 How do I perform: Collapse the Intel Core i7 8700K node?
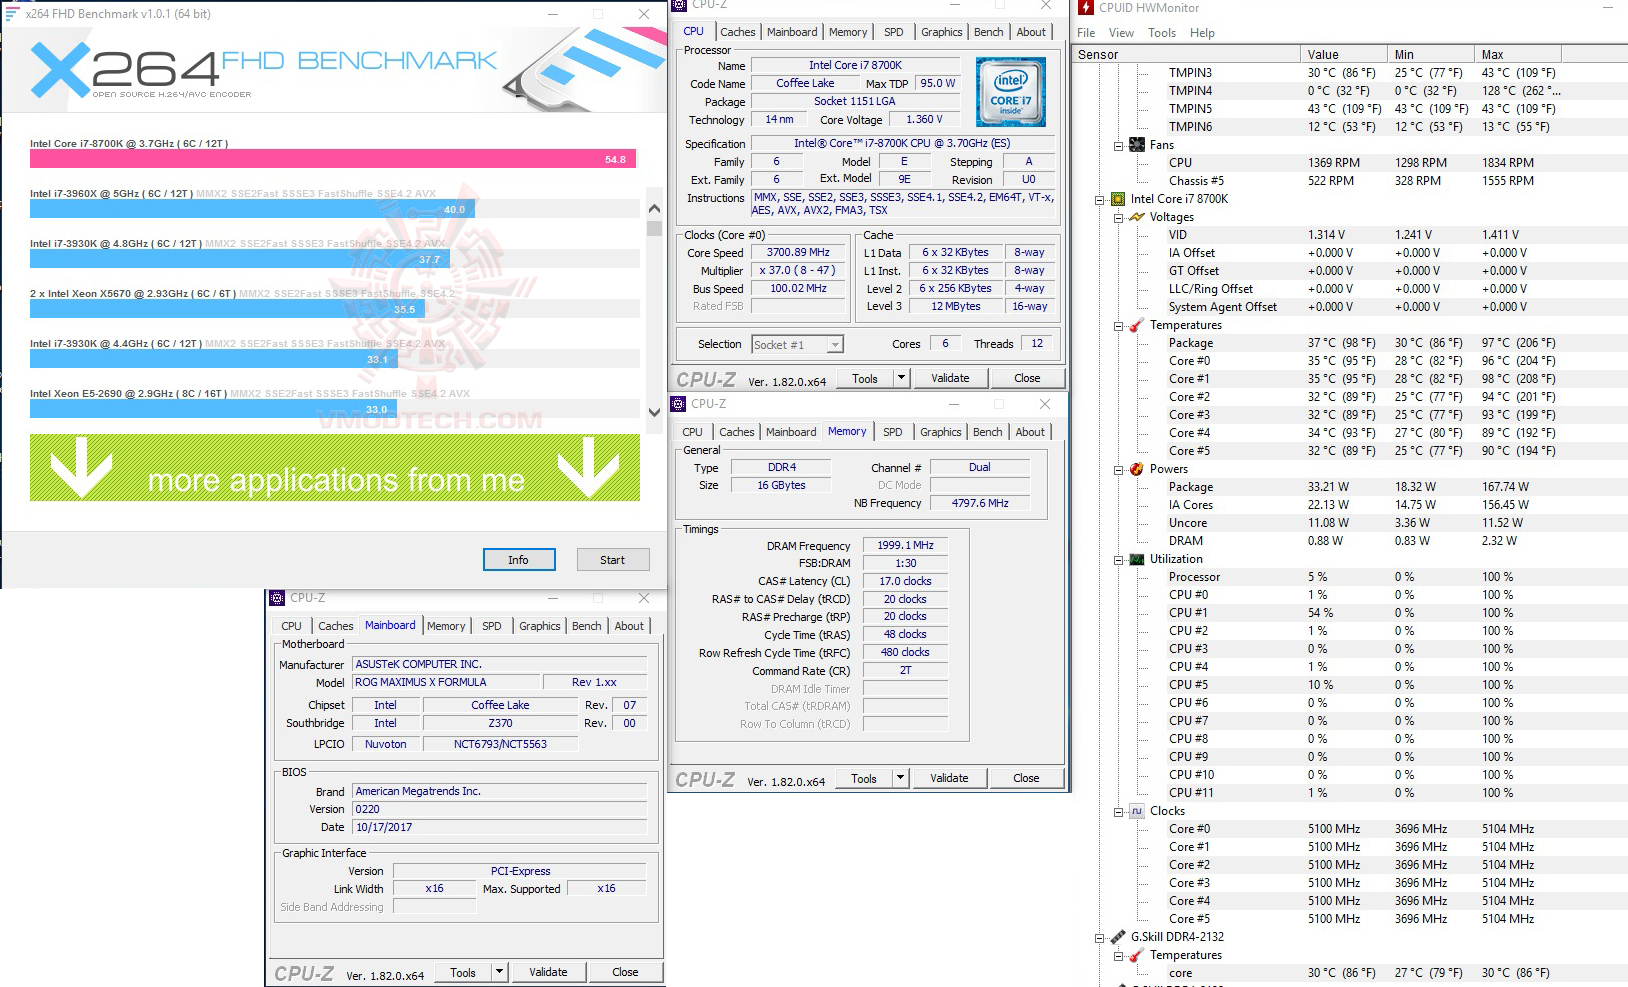1100,199
